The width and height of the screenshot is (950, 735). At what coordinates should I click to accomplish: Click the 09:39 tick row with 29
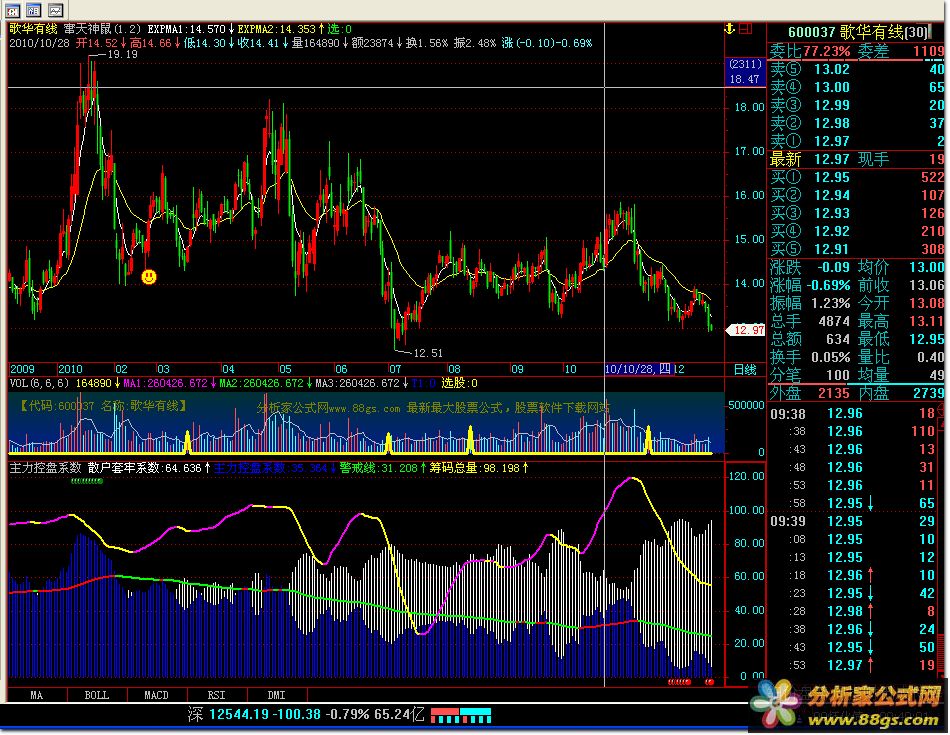(x=854, y=522)
